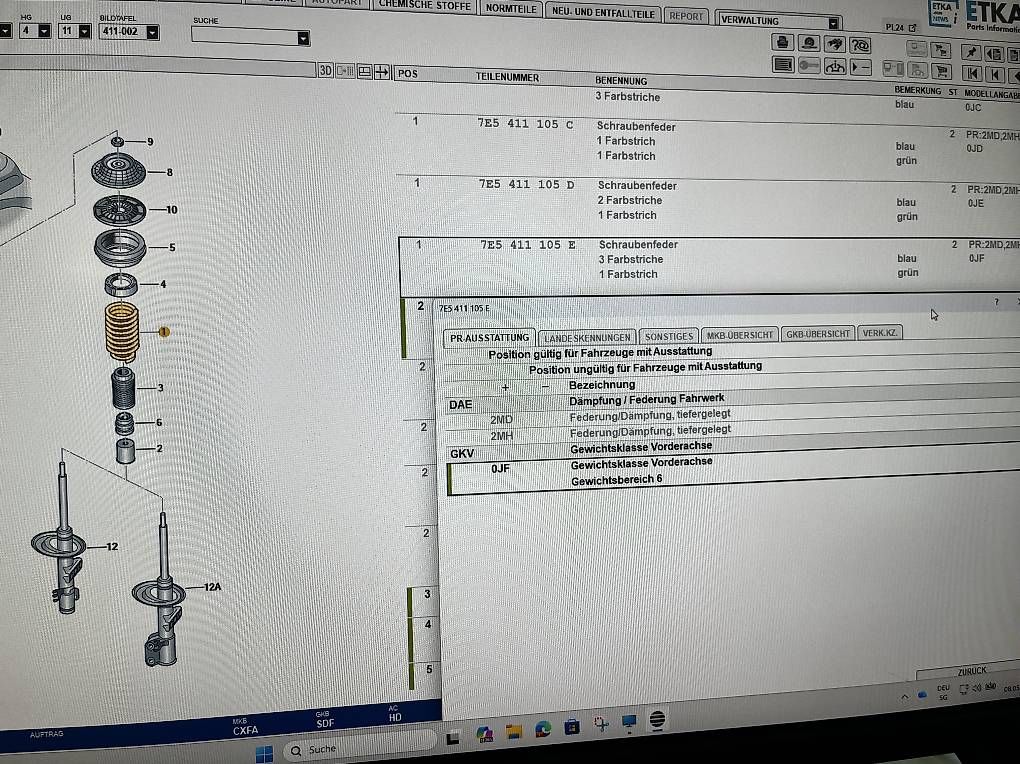Viewport: 1020px width, 764px height.
Task: Click part label 8 in diagram
Action: [170, 172]
